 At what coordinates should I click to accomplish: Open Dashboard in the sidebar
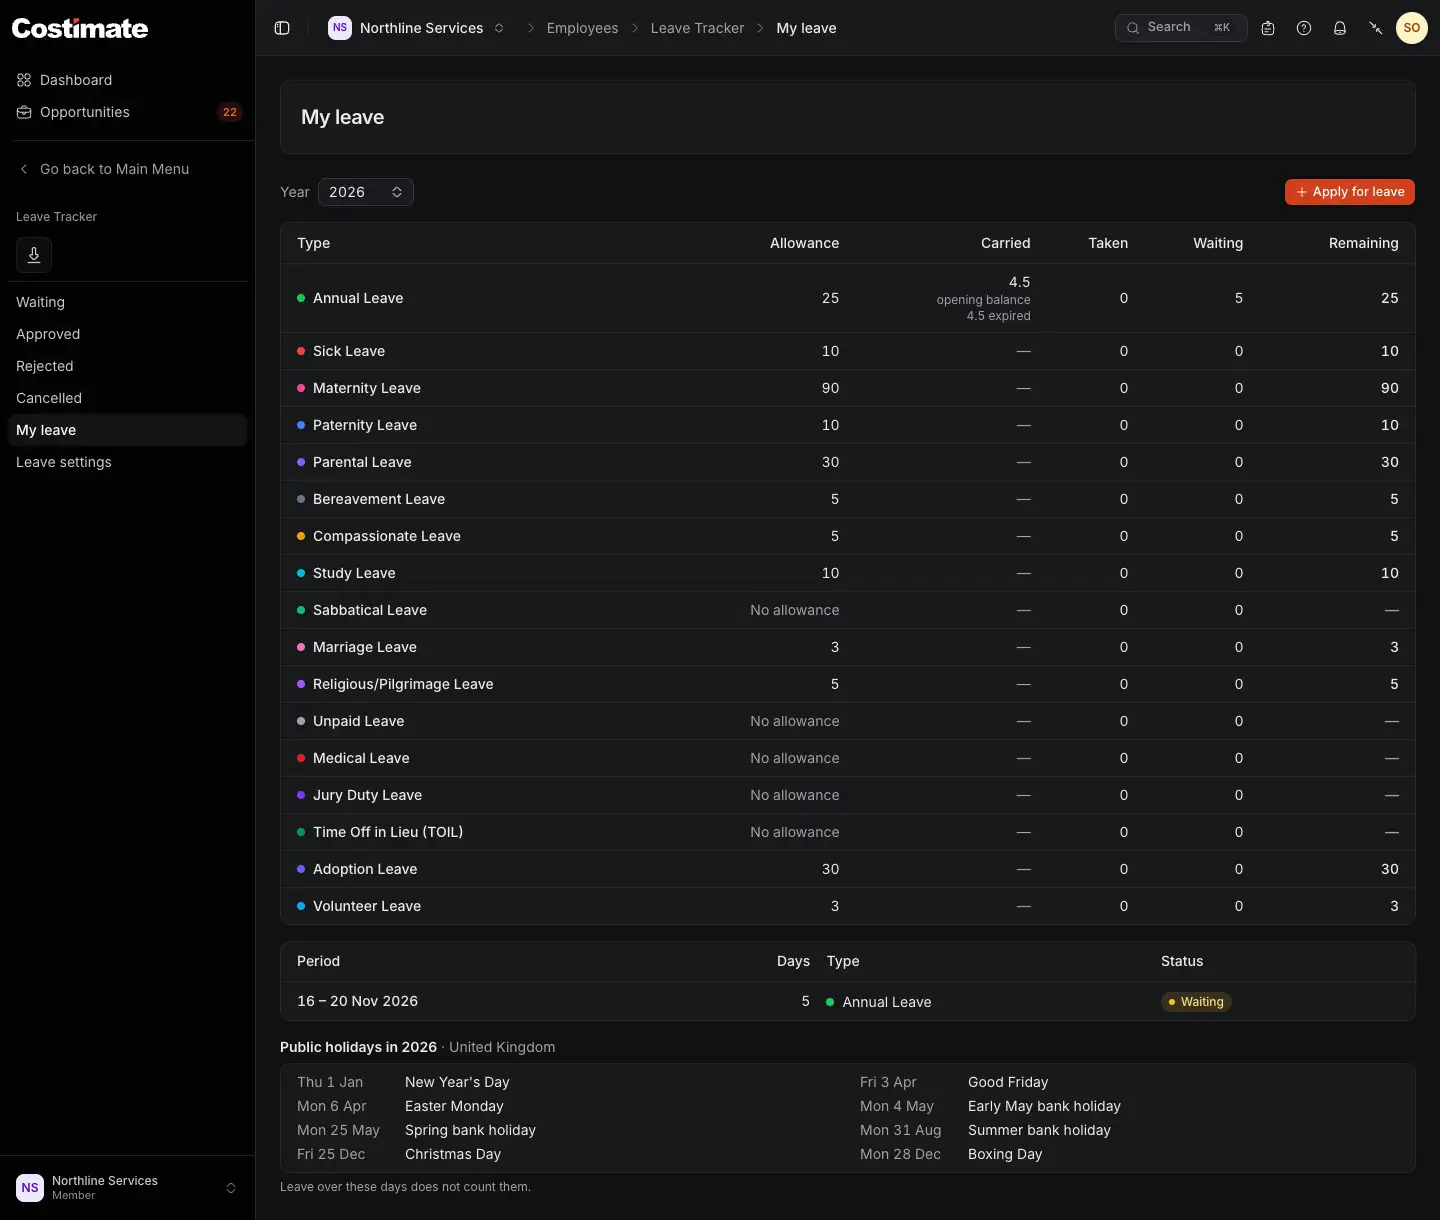(x=127, y=80)
